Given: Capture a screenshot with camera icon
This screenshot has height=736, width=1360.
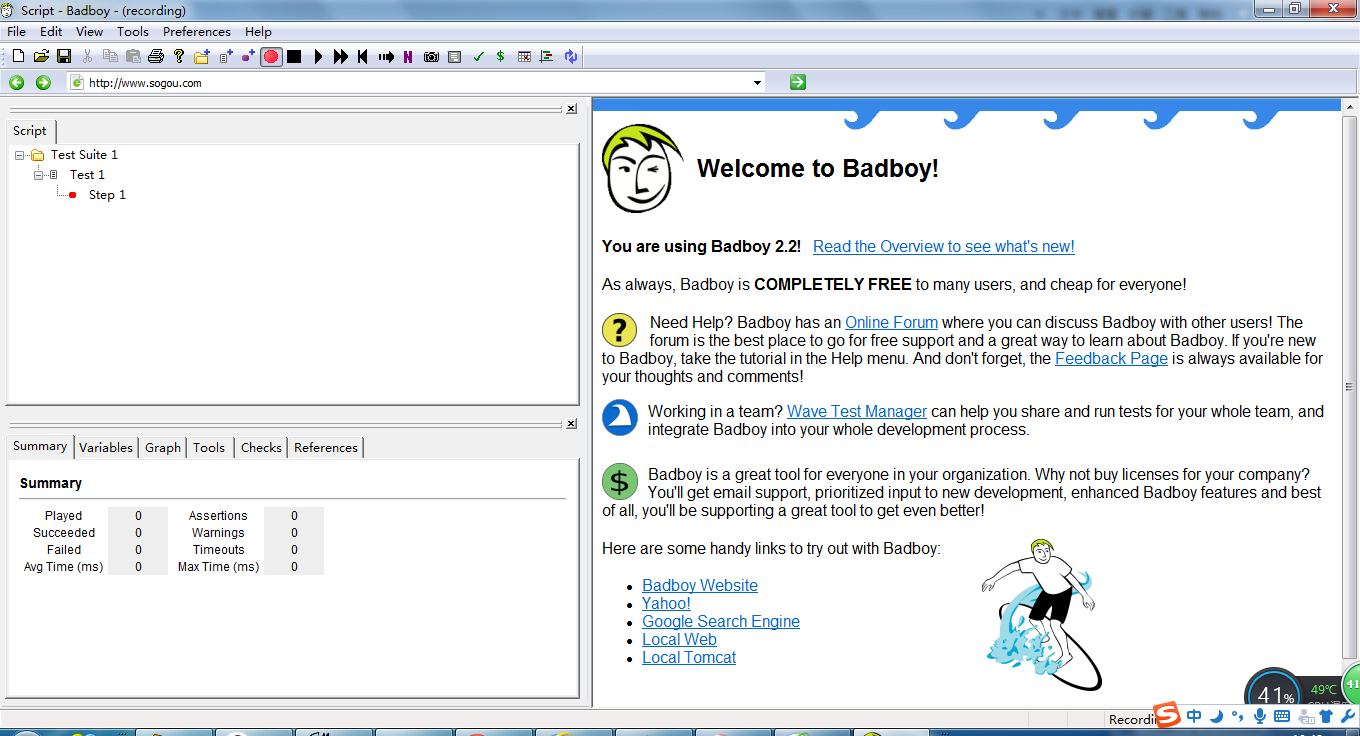Looking at the screenshot, I should pyautogui.click(x=431, y=57).
